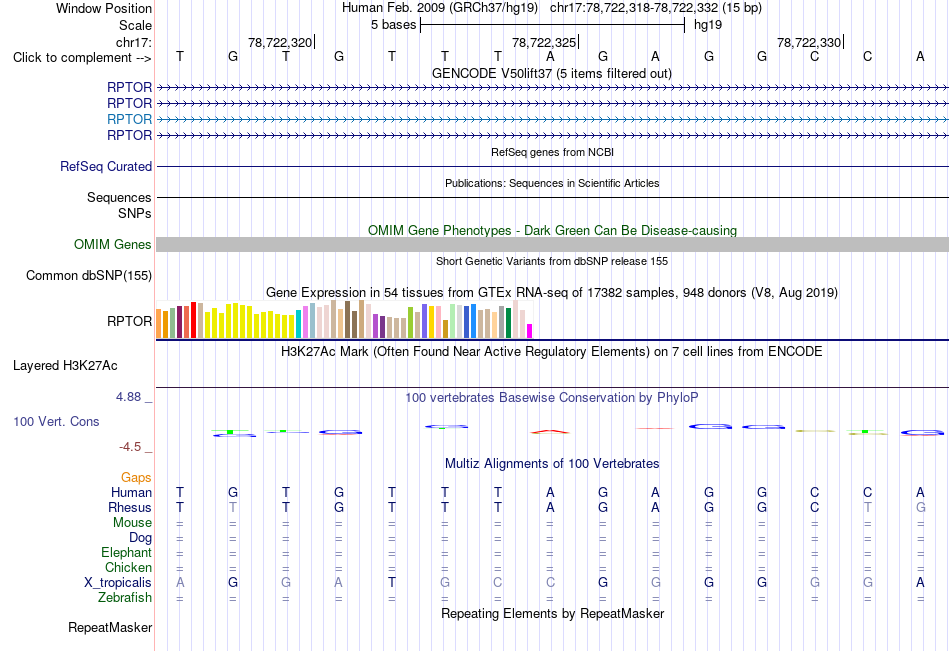Click the 'Common dbSNP(155)' label
The image size is (950, 651).
click(88, 275)
